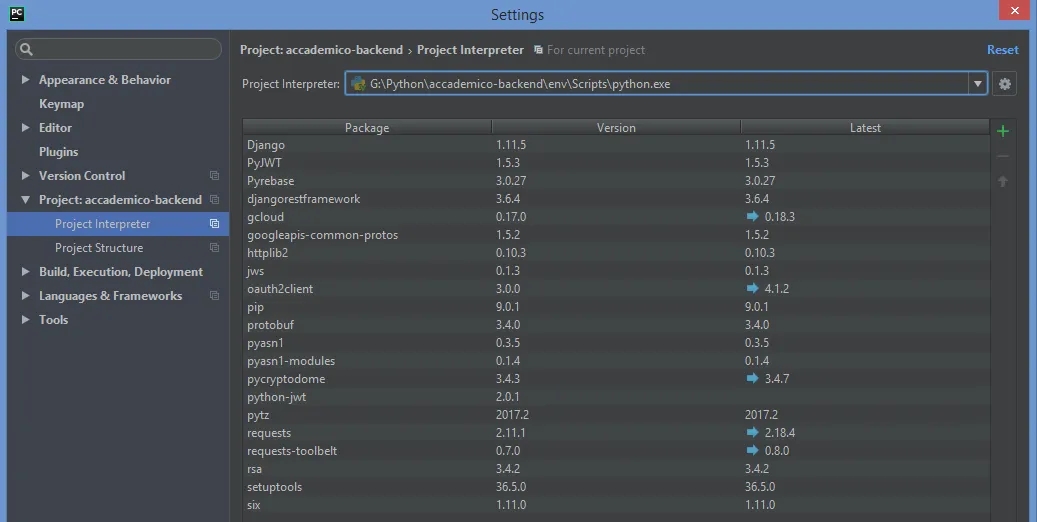The width and height of the screenshot is (1037, 522).
Task: Open Tools settings category
Action: click(x=54, y=320)
